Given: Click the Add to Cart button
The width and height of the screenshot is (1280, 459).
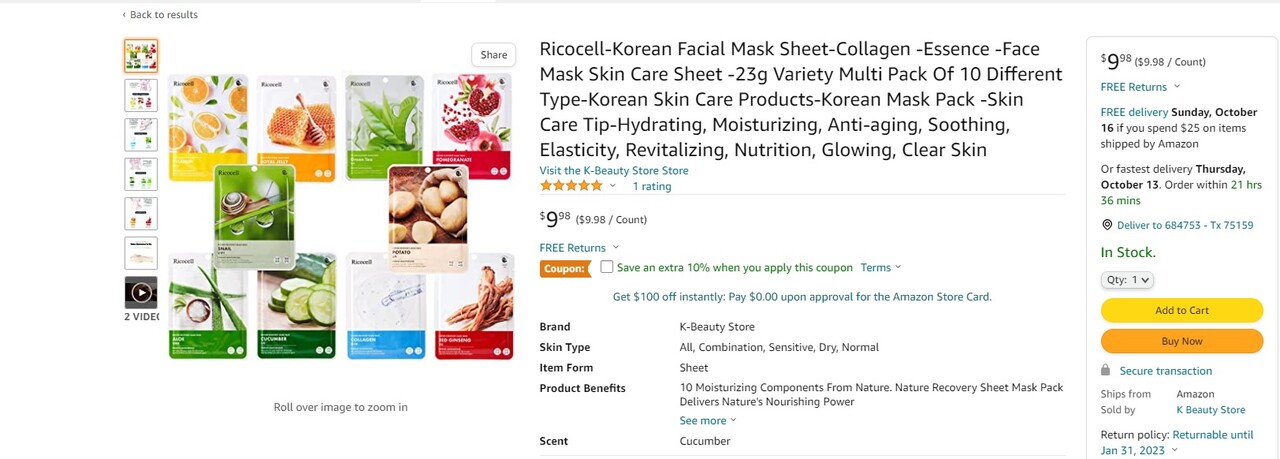Looking at the screenshot, I should pyautogui.click(x=1182, y=311).
